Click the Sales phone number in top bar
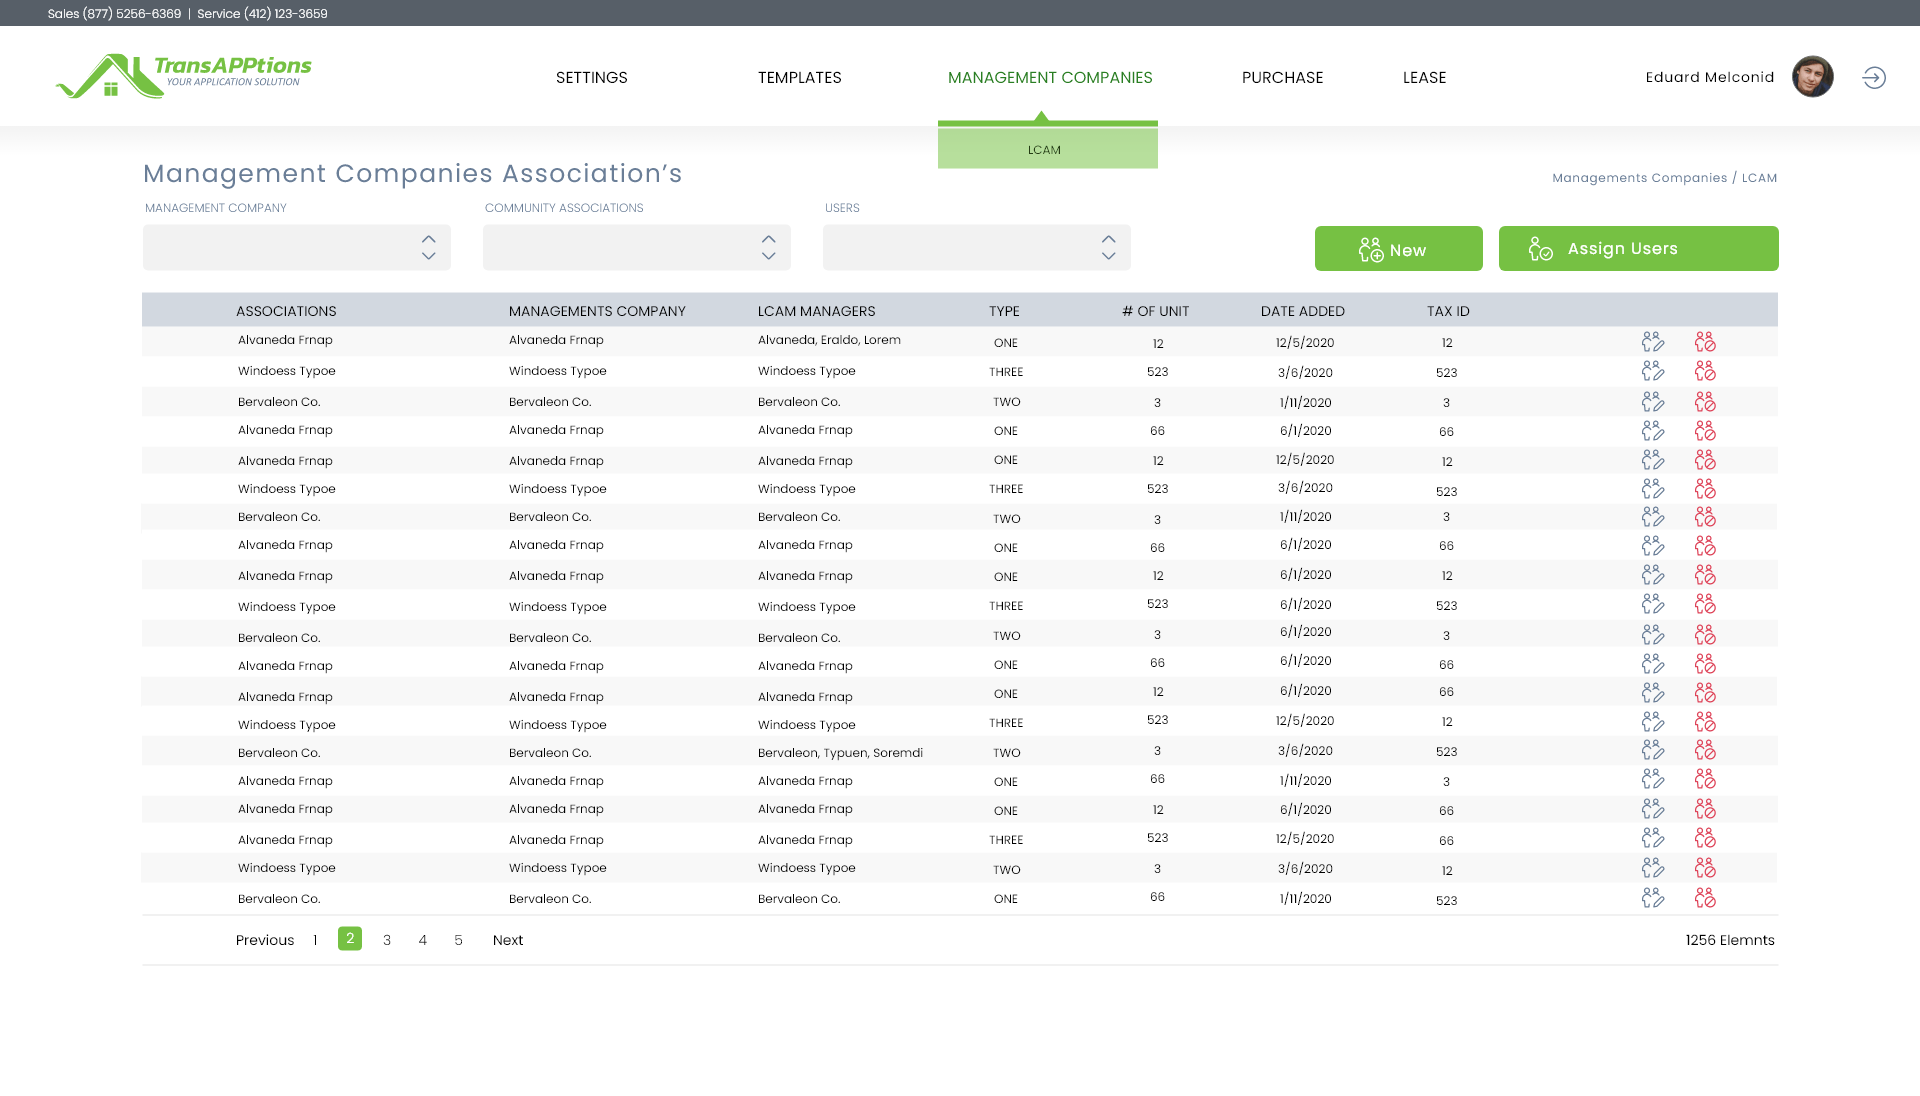The width and height of the screenshot is (1920, 1096). coord(115,13)
